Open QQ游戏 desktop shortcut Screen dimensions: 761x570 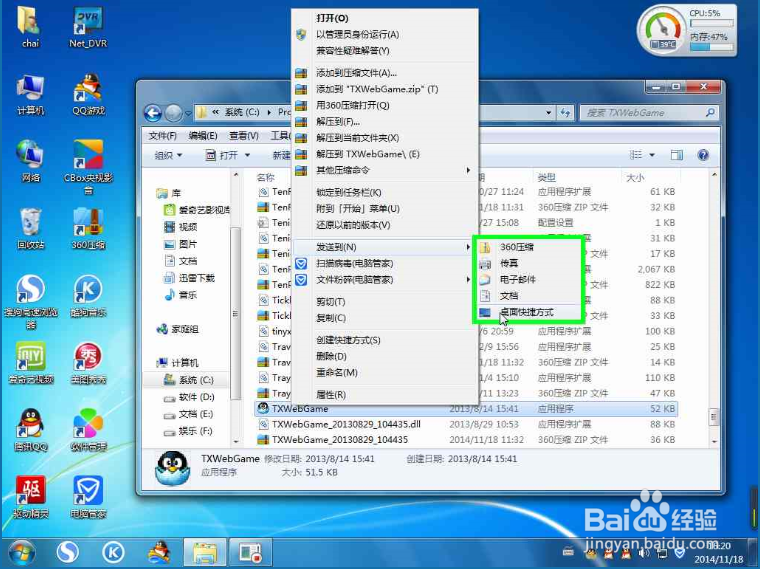click(x=88, y=95)
